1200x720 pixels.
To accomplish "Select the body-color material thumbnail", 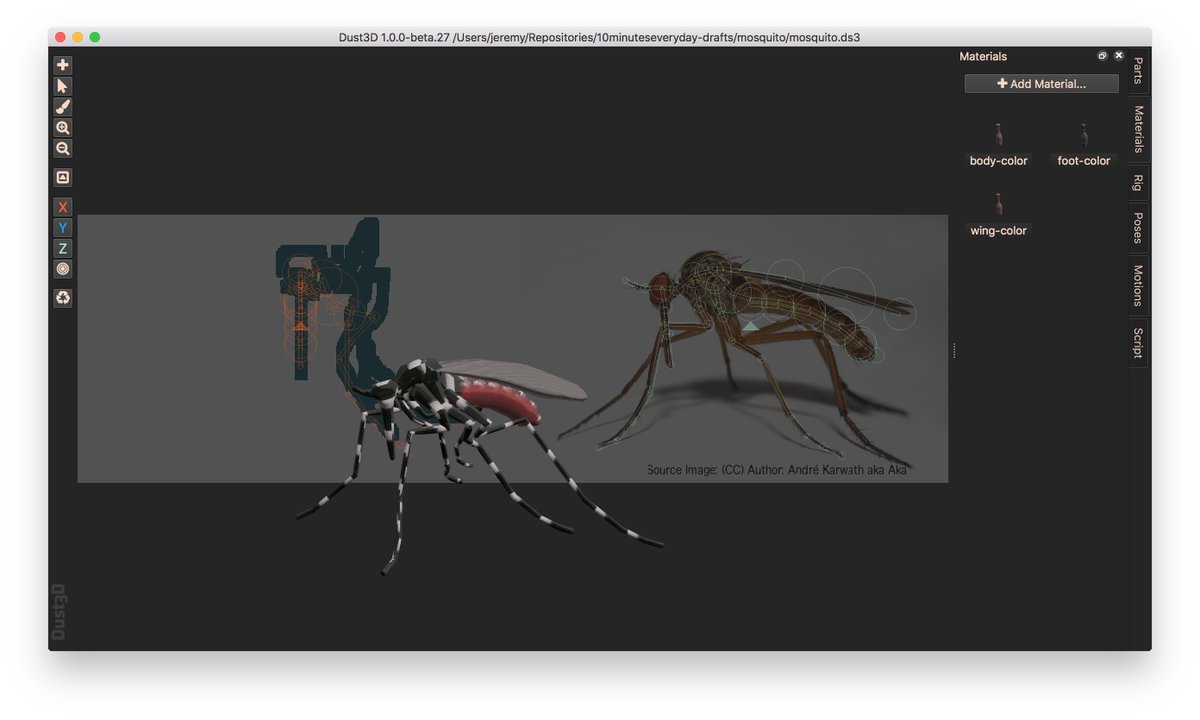I will (x=998, y=135).
